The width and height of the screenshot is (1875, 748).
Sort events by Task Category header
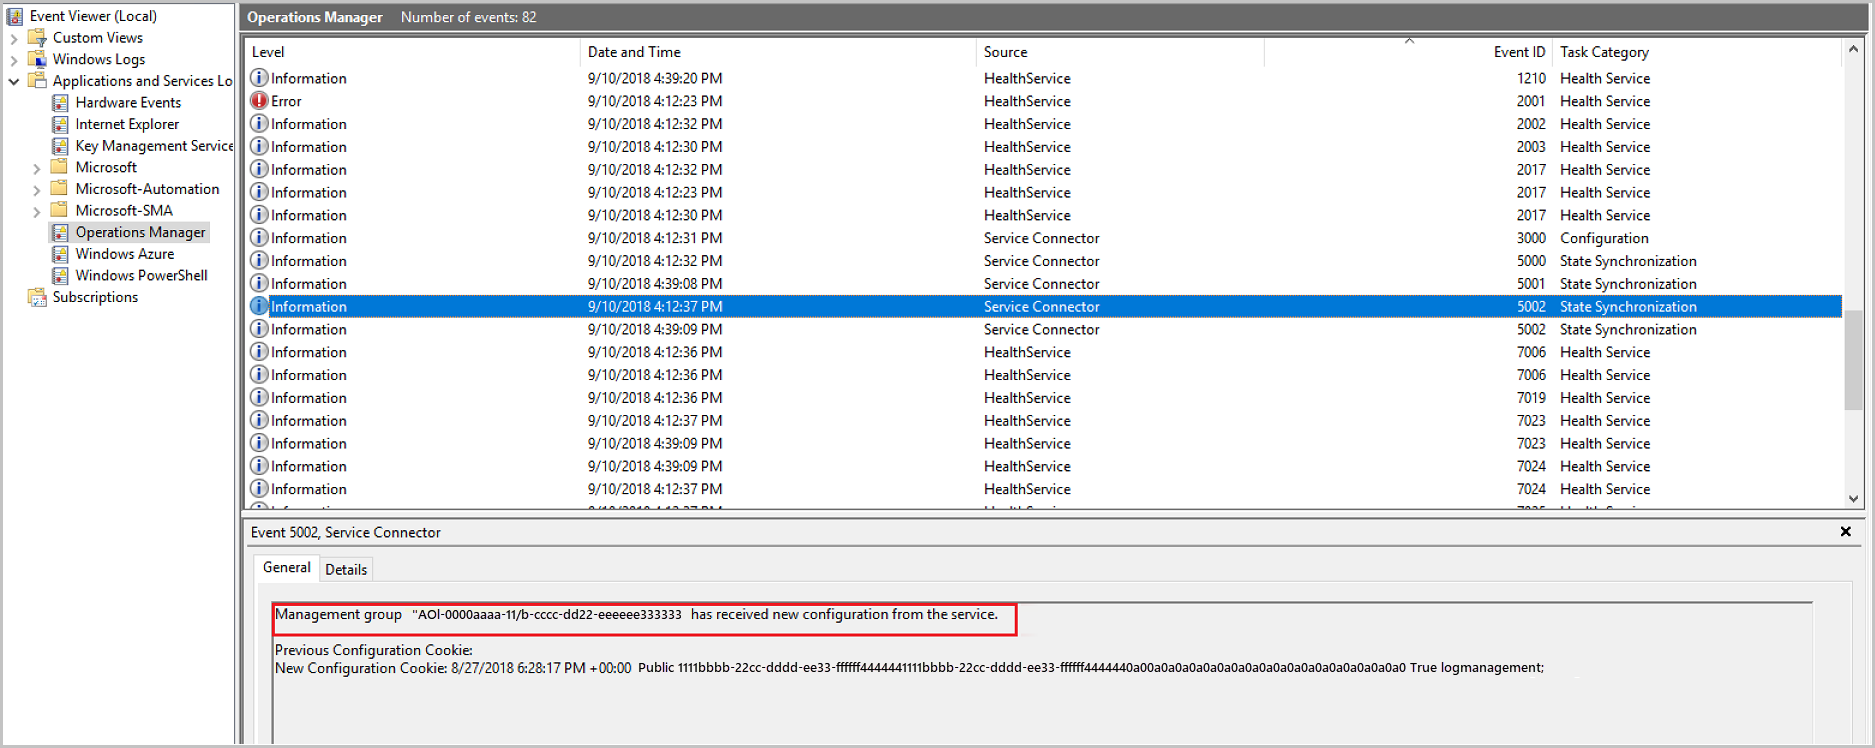[x=1697, y=52]
